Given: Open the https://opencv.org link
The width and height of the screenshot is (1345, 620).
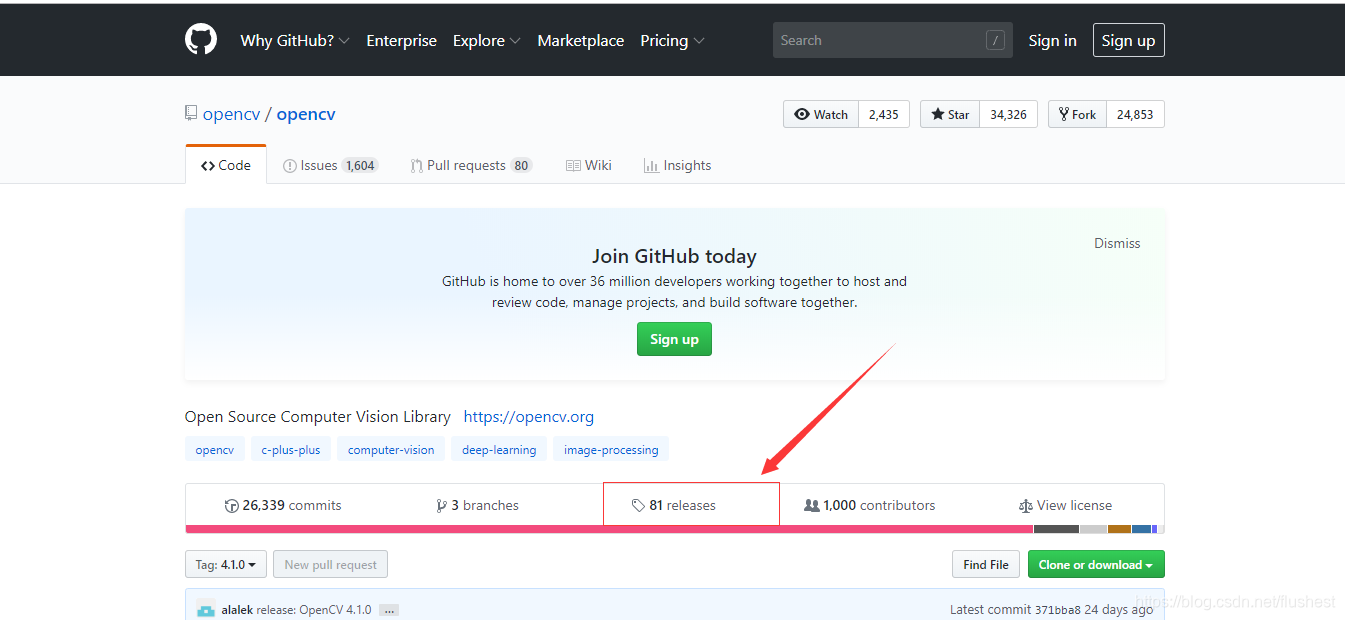Looking at the screenshot, I should [x=529, y=416].
